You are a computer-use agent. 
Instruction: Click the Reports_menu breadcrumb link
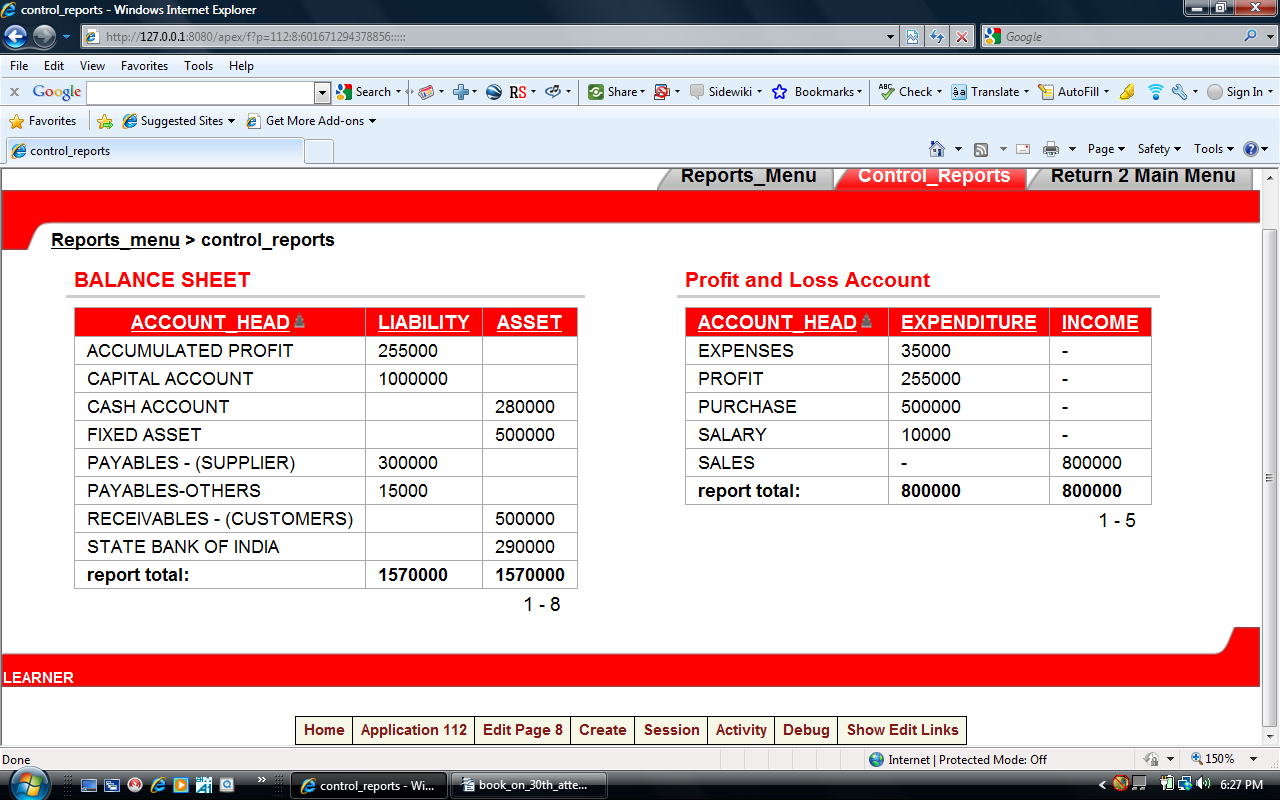click(x=115, y=240)
